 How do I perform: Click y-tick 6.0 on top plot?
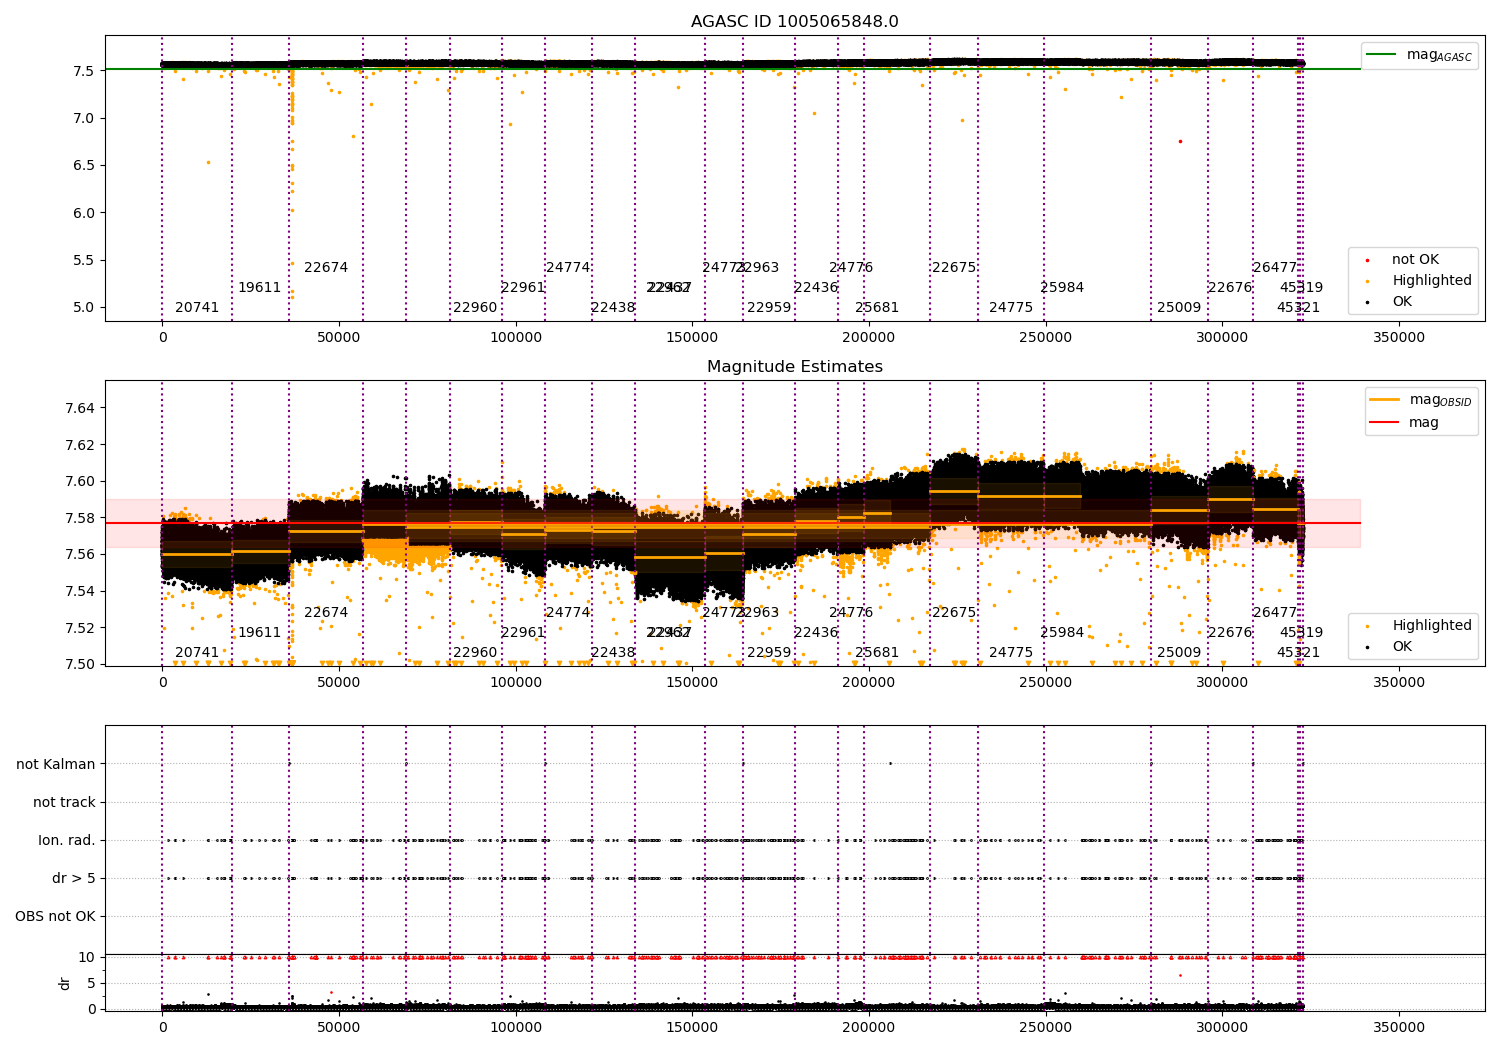click(84, 213)
